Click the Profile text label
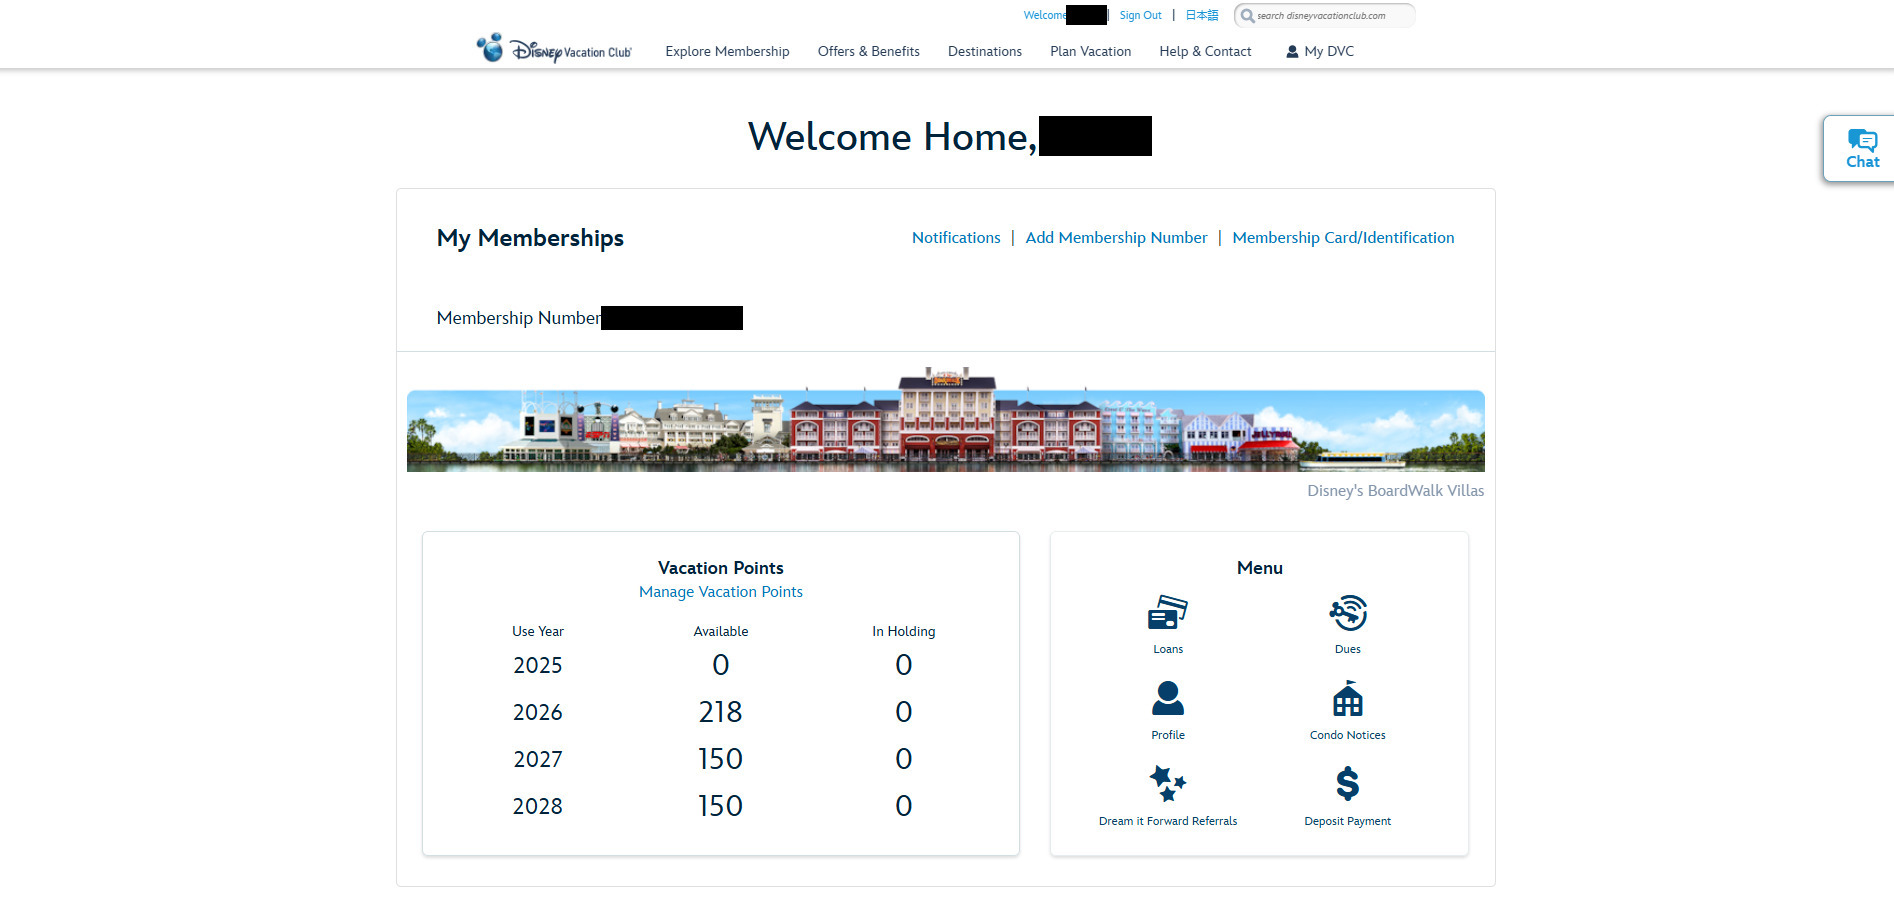 coord(1167,735)
